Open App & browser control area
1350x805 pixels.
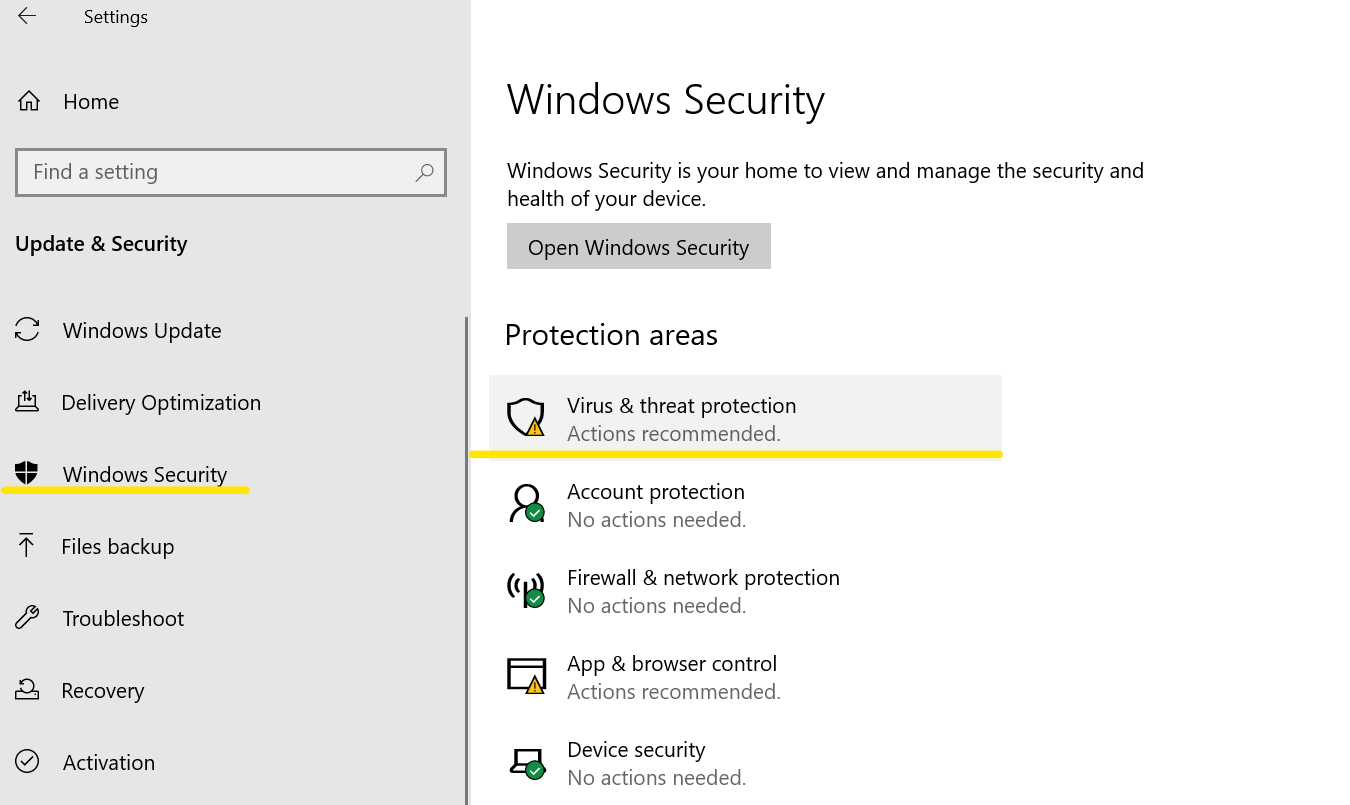[x=672, y=676]
